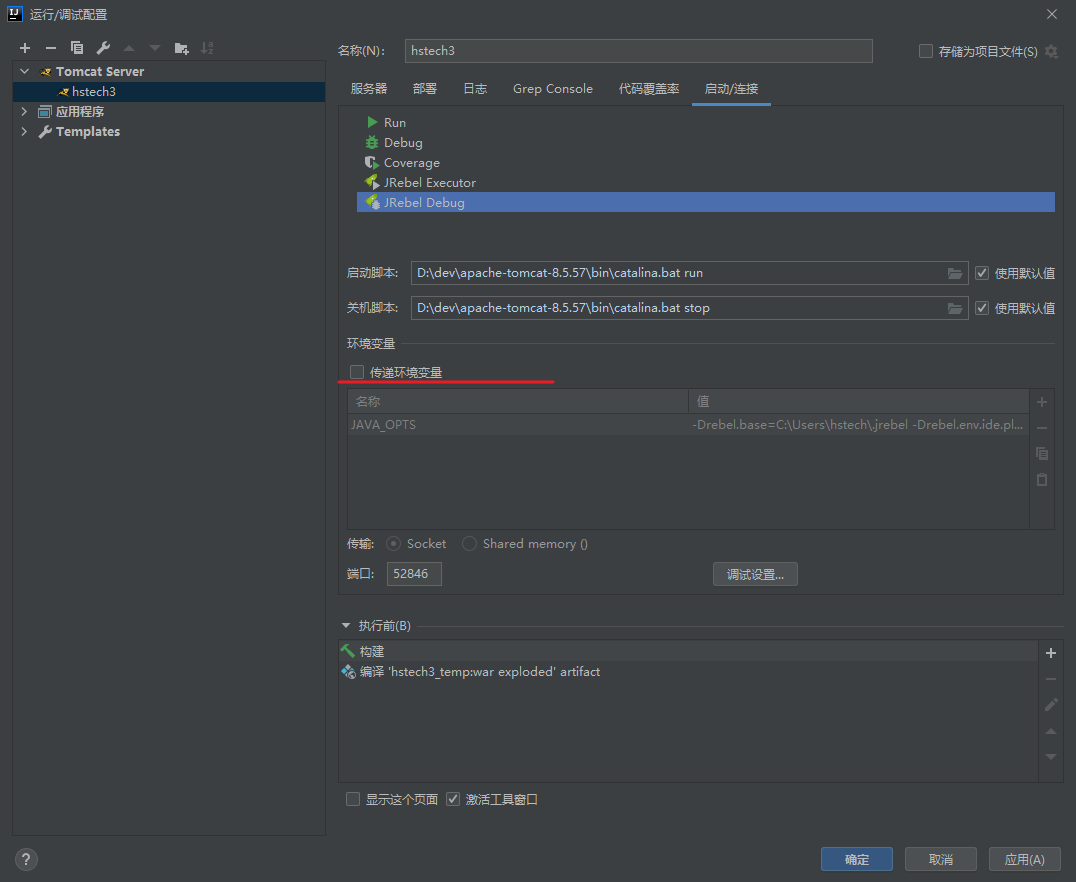
Task: Switch to 部署 tab
Action: [425, 89]
